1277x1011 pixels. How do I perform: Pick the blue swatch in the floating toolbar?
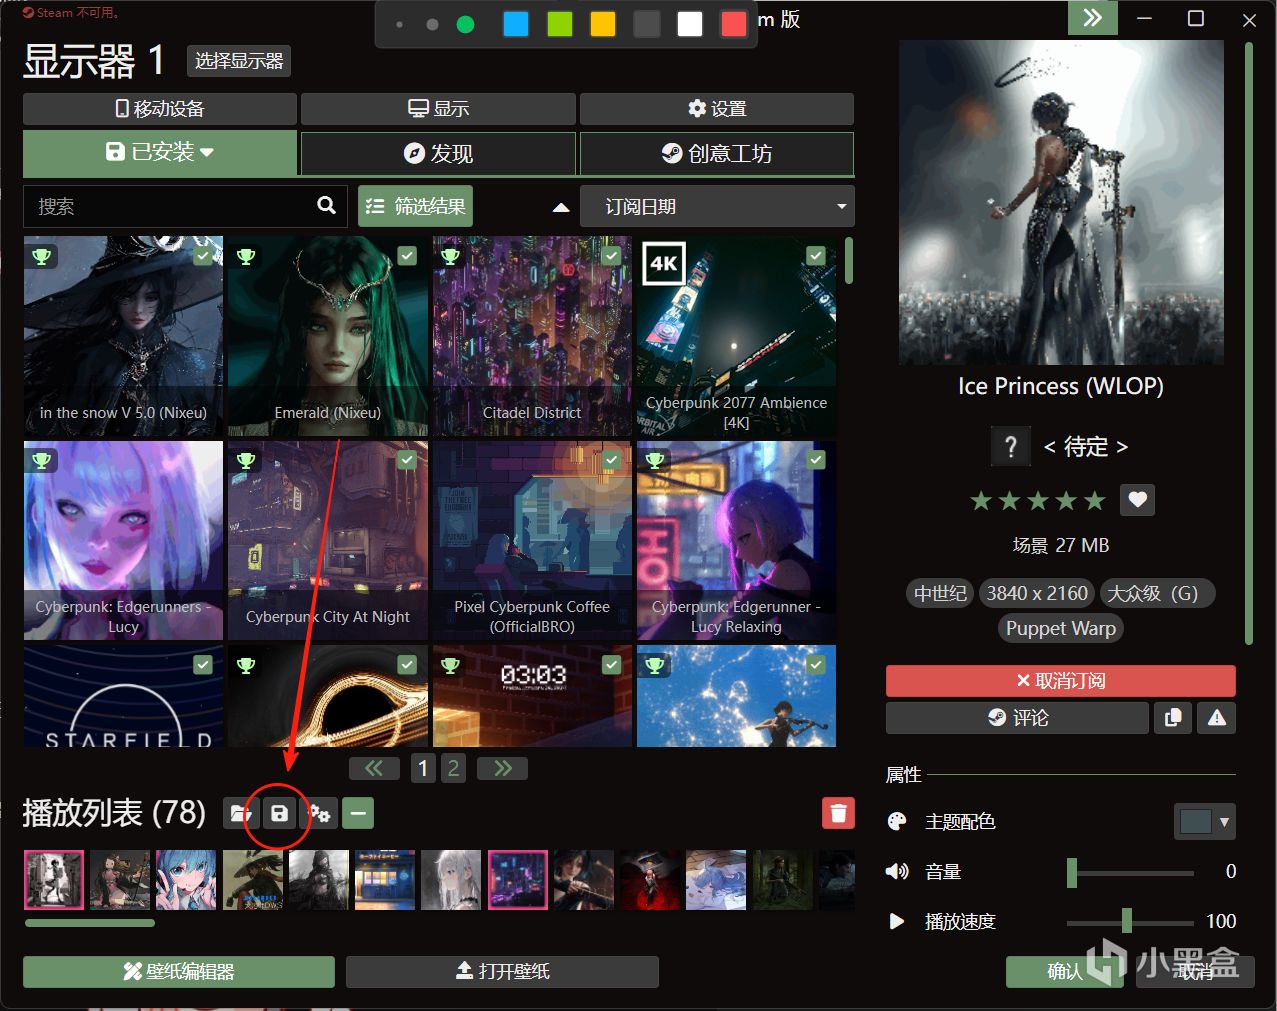point(516,24)
